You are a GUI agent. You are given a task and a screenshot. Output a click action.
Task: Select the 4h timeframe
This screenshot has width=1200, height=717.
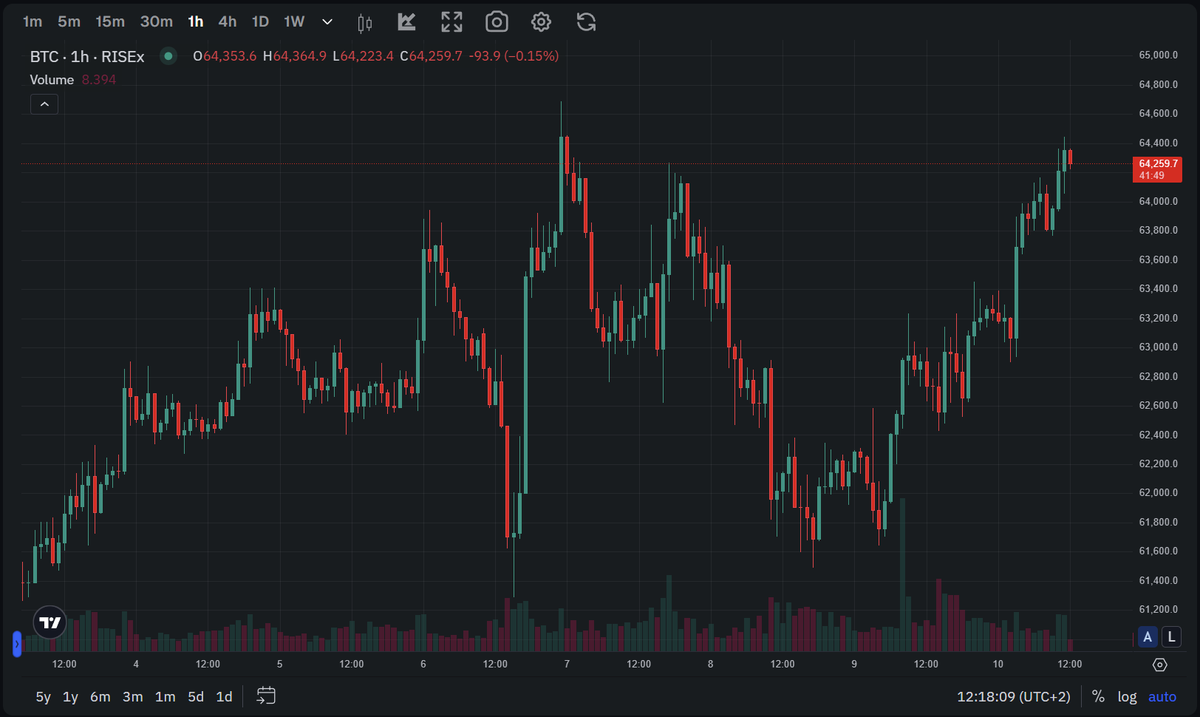228,21
